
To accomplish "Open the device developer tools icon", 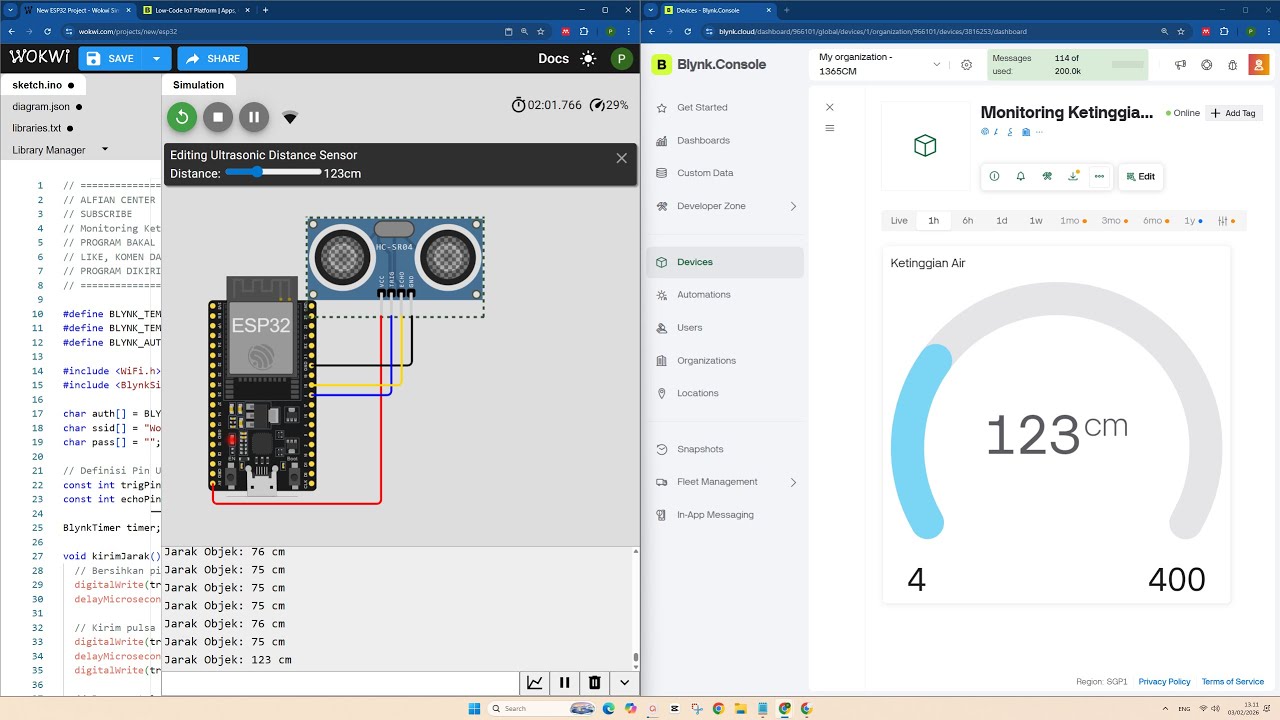I will point(1047,176).
